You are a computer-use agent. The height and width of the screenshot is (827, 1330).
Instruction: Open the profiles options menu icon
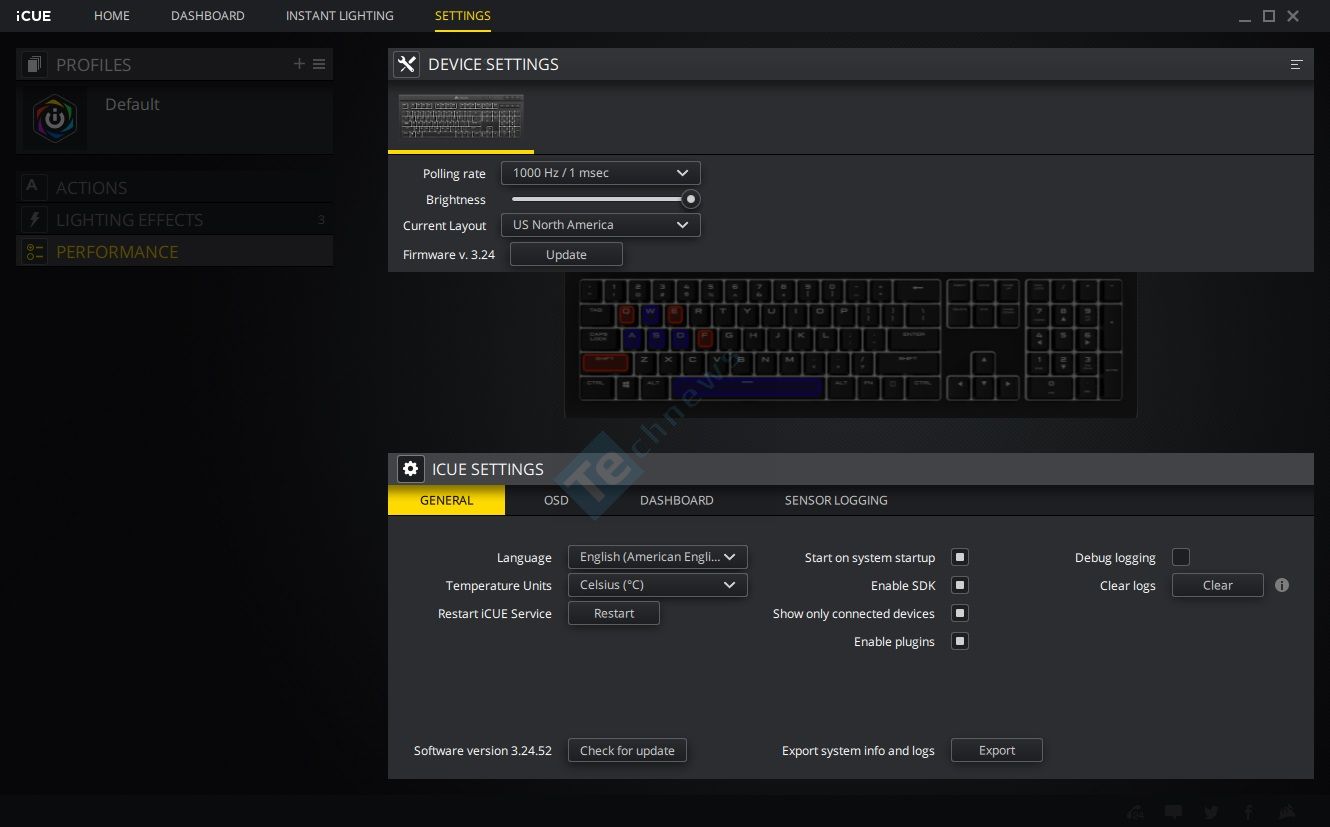(x=319, y=64)
